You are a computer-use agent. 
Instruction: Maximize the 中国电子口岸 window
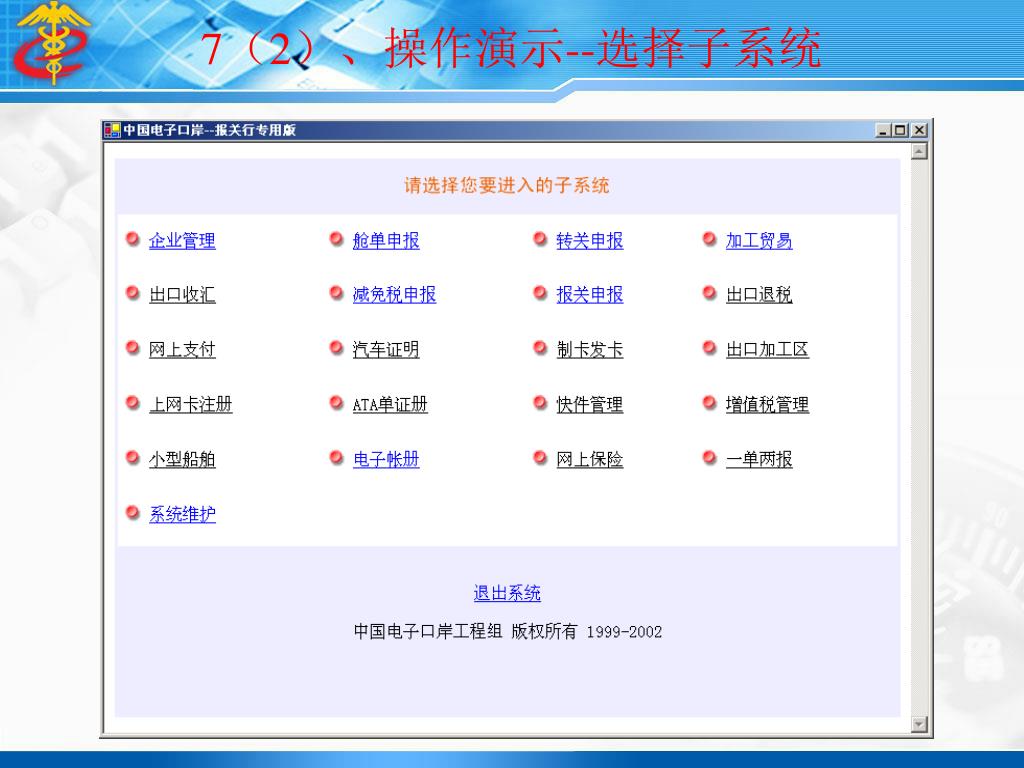pyautogui.click(x=900, y=130)
